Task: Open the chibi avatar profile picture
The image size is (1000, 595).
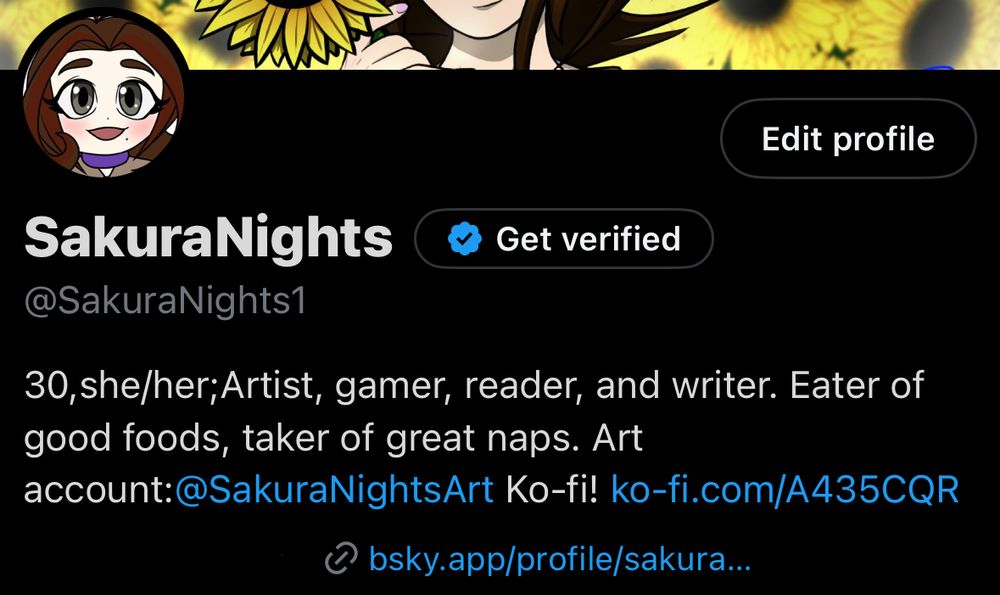Action: 103,94
